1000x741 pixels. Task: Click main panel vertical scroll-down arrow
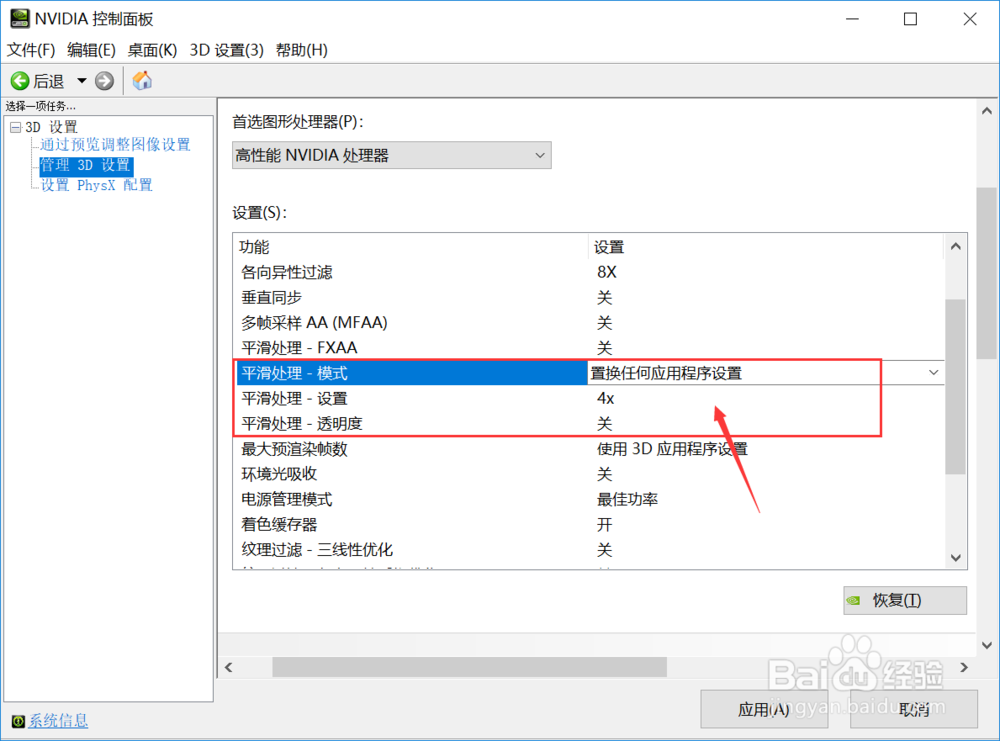click(x=987, y=645)
